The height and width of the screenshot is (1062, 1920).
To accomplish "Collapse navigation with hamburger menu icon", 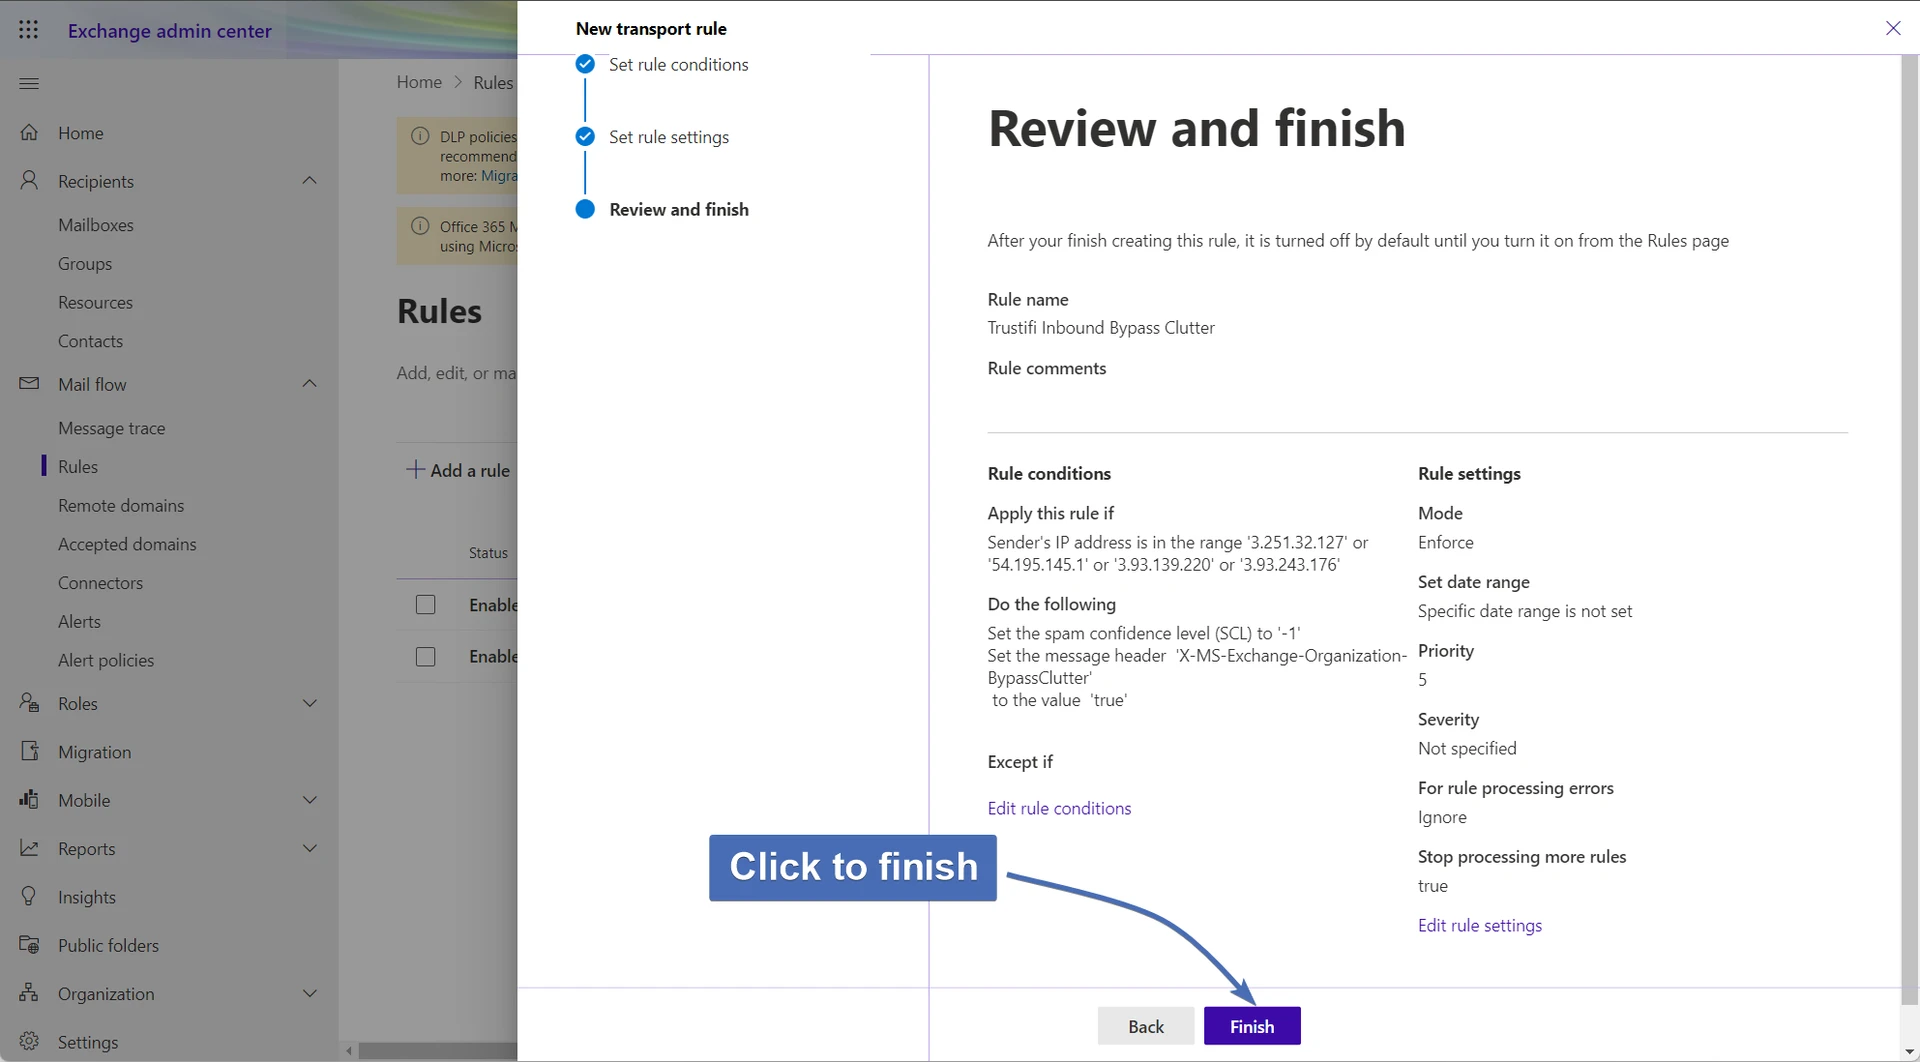I will coord(29,83).
